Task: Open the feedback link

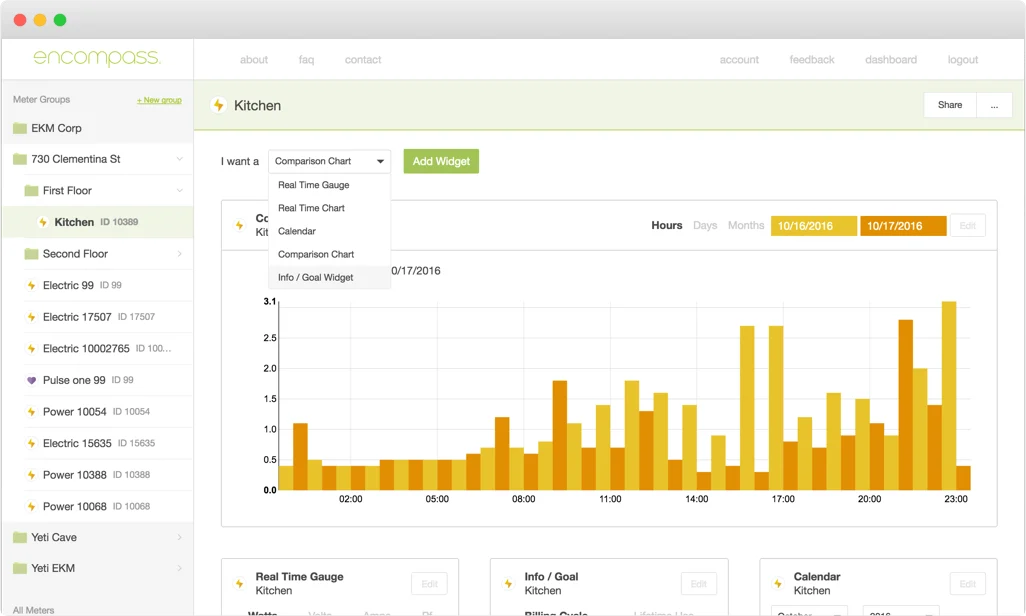Action: pos(812,60)
